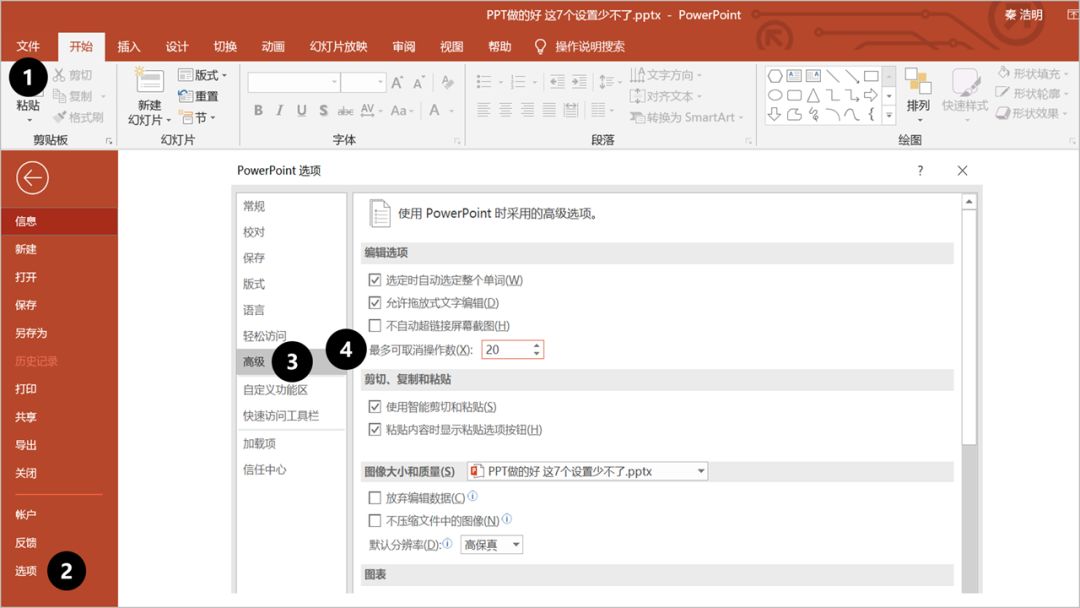Select Export (导出) in Backstage menu
Viewport: 1080px width, 608px height.
click(x=26, y=445)
